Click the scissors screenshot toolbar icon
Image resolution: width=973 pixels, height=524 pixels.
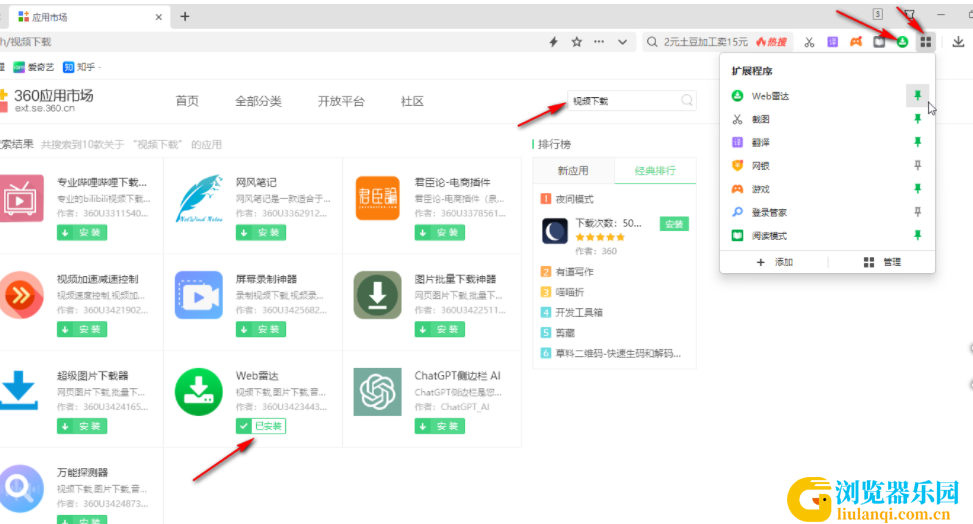click(809, 42)
